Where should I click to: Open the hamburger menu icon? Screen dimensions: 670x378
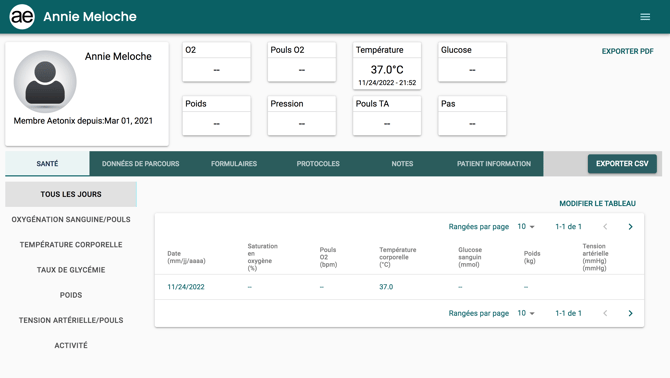pyautogui.click(x=645, y=17)
